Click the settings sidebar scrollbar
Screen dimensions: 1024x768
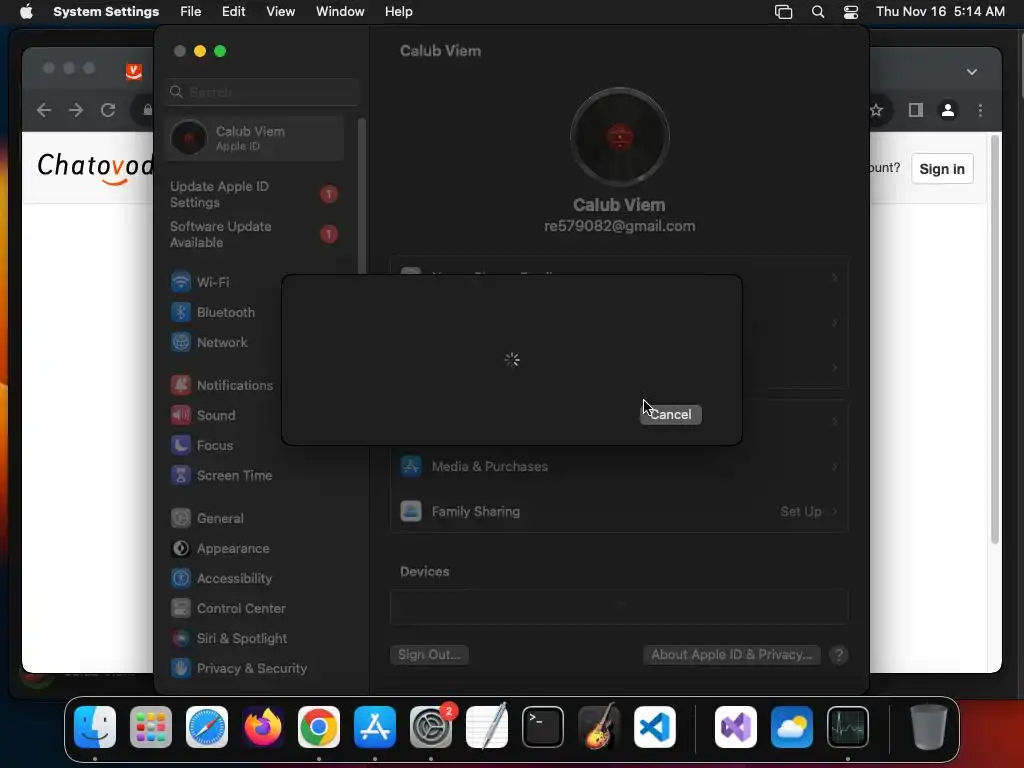(x=361, y=196)
